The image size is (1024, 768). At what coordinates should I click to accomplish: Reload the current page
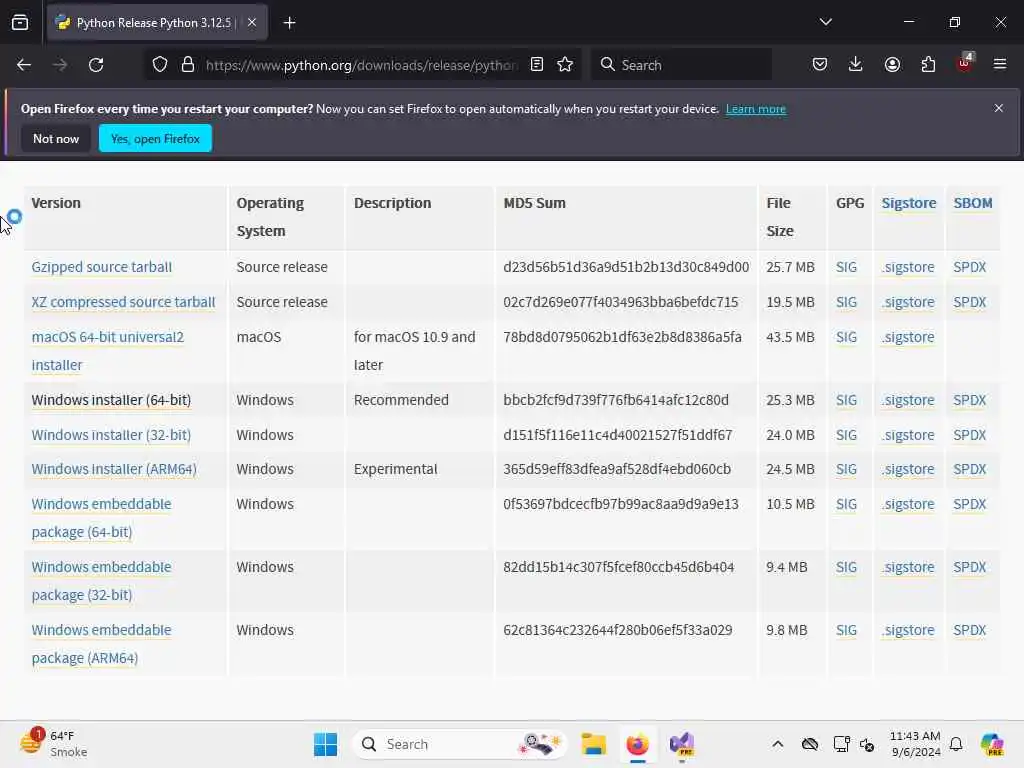coord(96,65)
